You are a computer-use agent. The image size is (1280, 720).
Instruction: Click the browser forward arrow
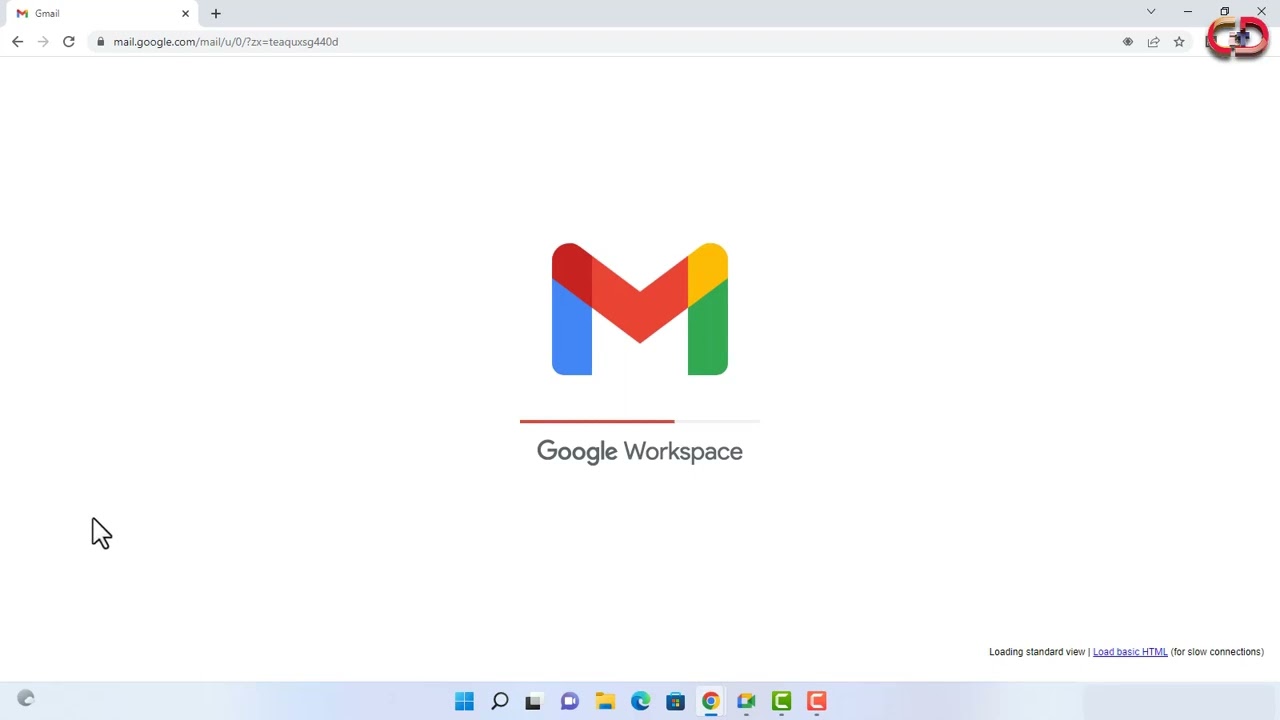tap(43, 42)
